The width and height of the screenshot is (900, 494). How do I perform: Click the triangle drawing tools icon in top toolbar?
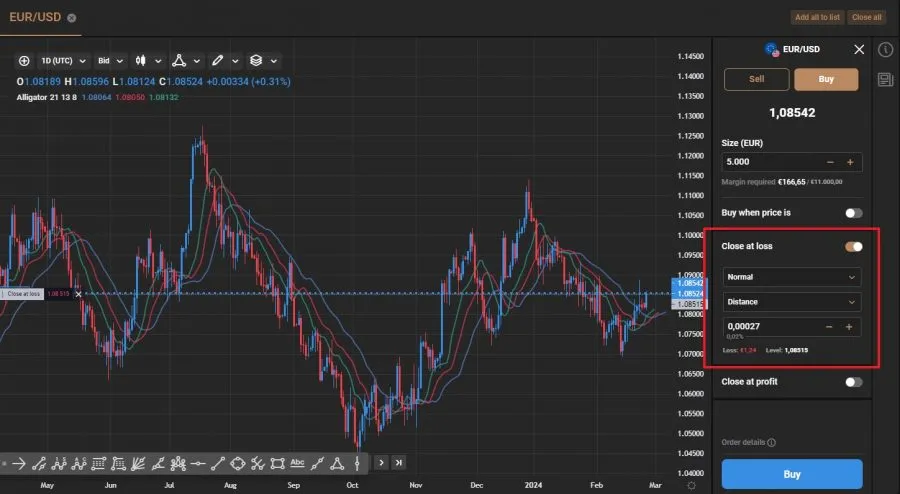click(179, 61)
